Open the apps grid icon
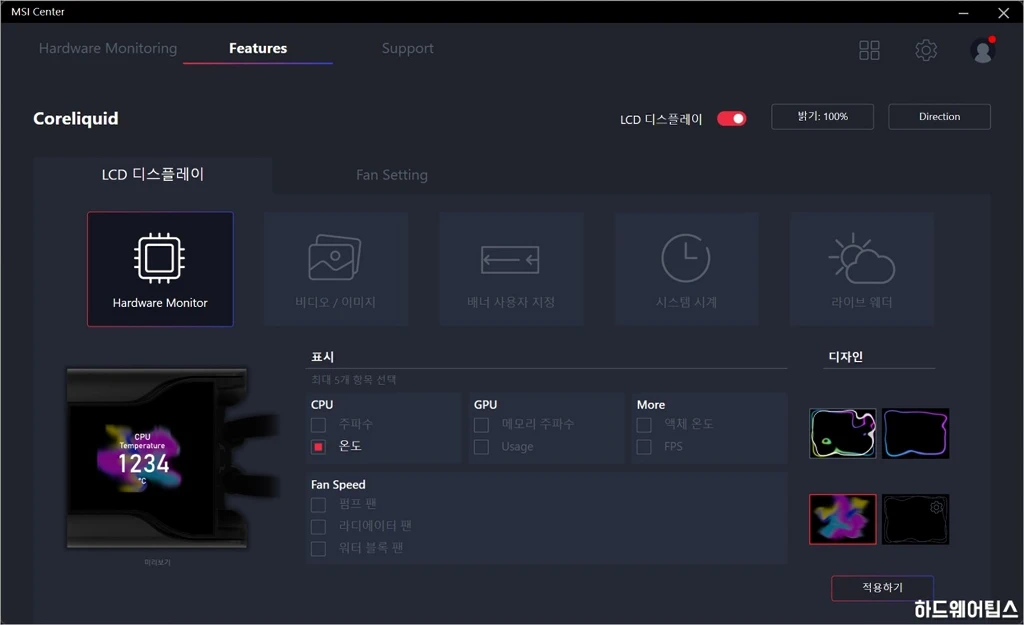Image resolution: width=1024 pixels, height=625 pixels. 869,50
